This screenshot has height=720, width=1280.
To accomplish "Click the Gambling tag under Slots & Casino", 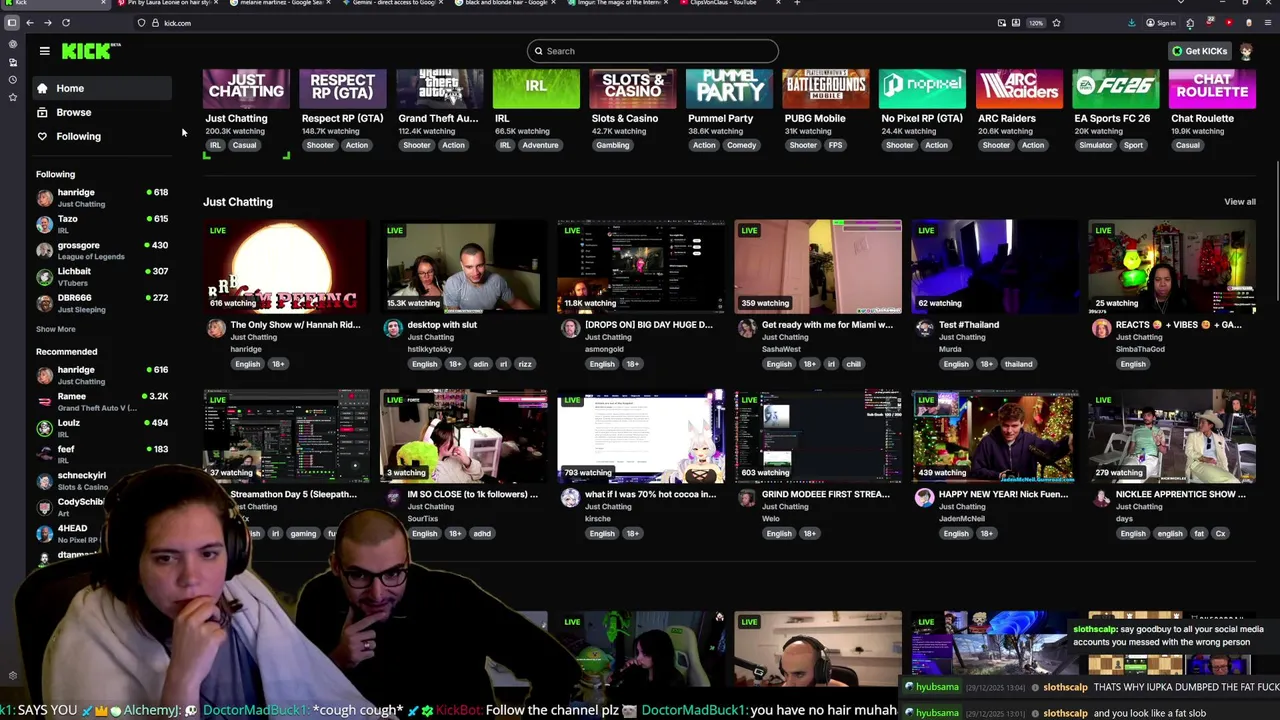I will (x=612, y=145).
